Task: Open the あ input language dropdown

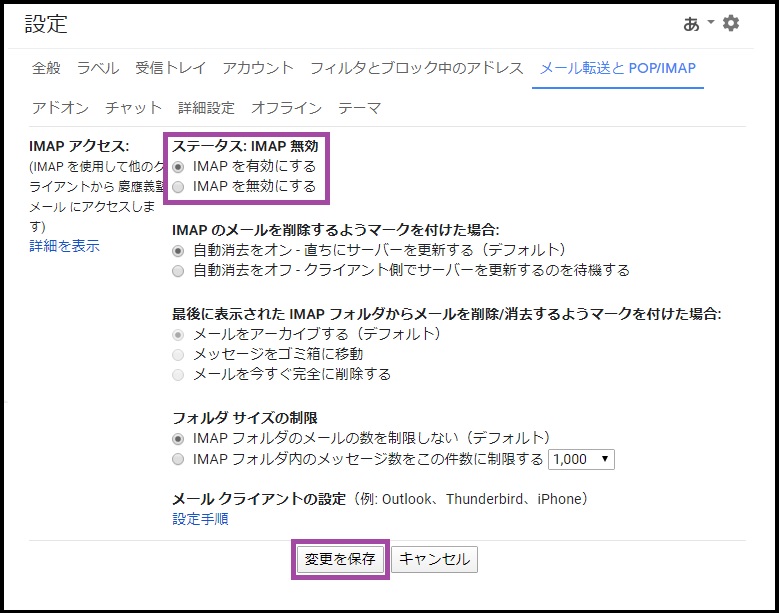Action: coord(696,24)
